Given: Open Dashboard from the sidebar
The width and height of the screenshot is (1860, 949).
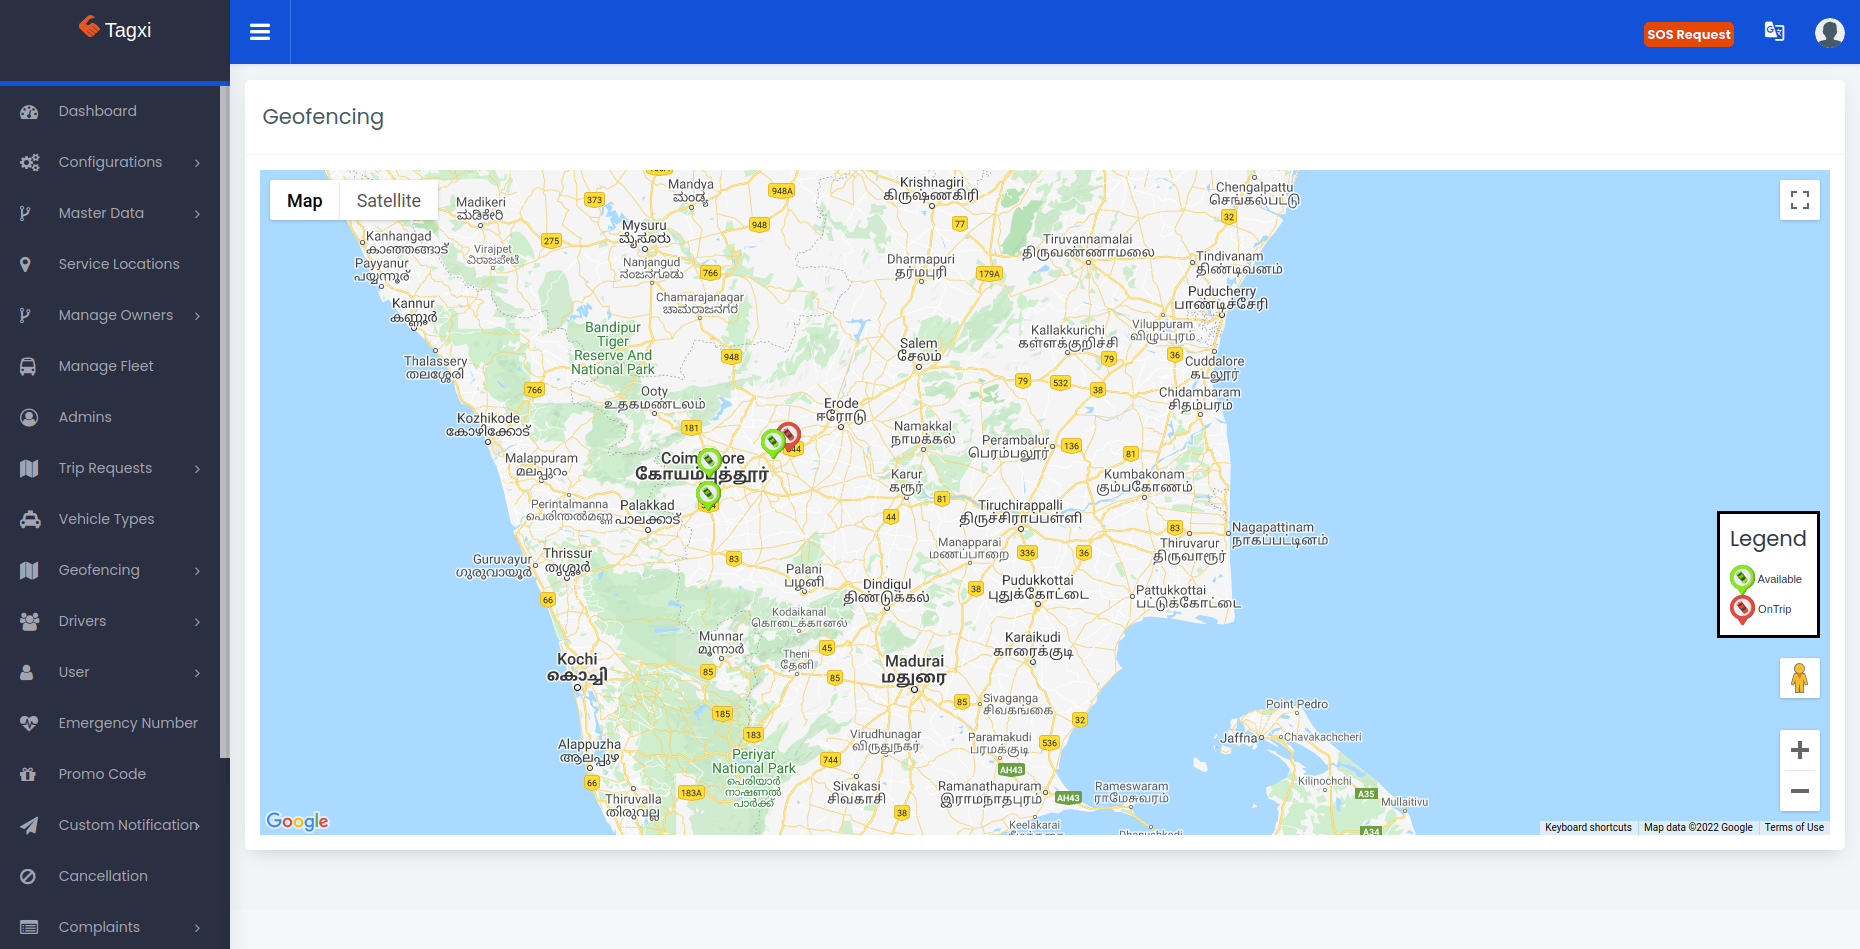Looking at the screenshot, I should pyautogui.click(x=97, y=111).
